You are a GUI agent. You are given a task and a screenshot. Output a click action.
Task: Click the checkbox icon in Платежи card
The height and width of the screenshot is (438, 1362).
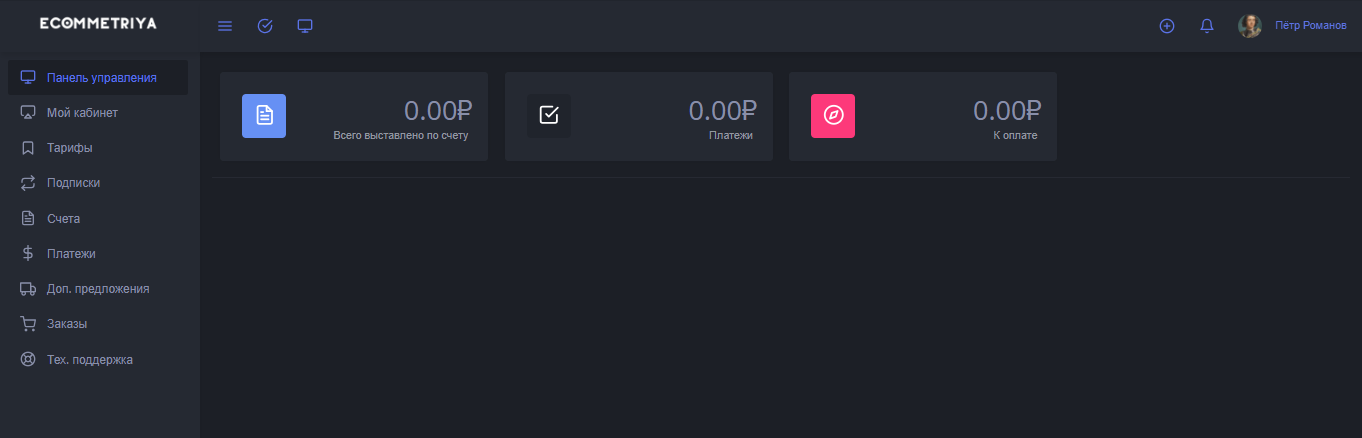click(x=549, y=116)
